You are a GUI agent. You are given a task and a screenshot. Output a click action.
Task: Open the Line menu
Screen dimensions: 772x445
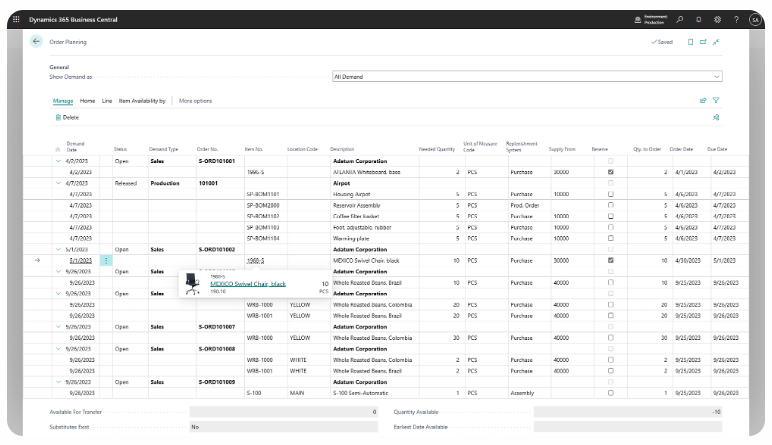(107, 101)
